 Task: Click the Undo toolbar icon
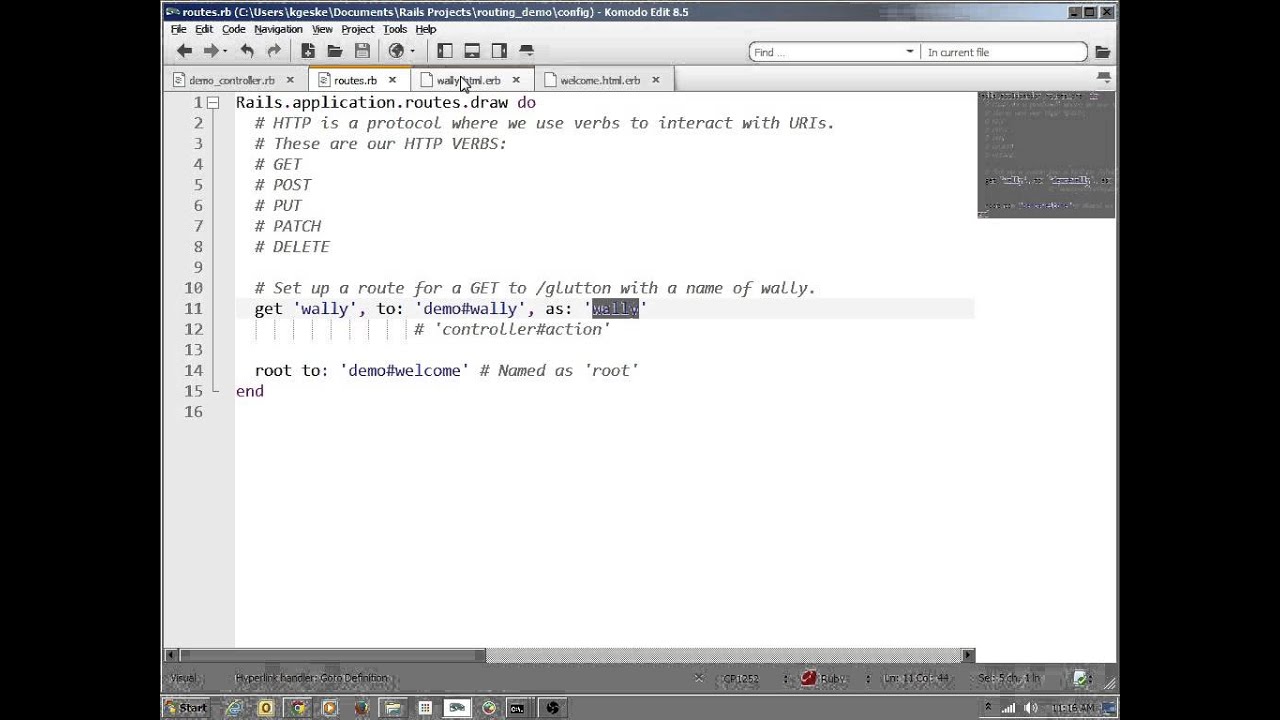247,51
